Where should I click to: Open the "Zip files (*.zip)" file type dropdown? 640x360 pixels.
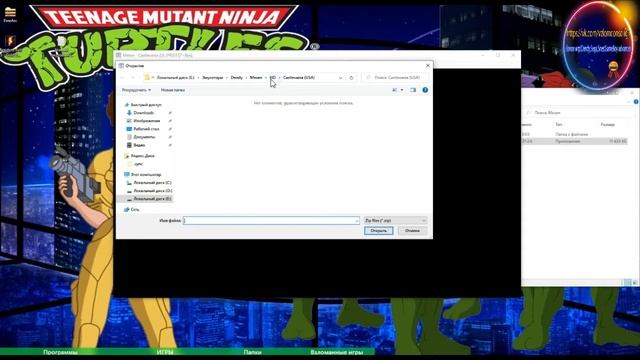coord(396,220)
